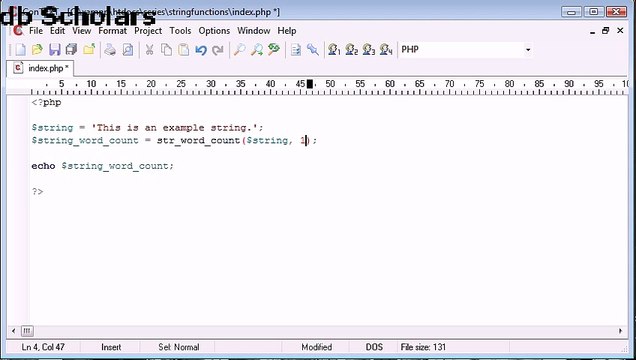Image resolution: width=636 pixels, height=360 pixels.
Task: Open Find with magnifier icon
Action: (239, 50)
